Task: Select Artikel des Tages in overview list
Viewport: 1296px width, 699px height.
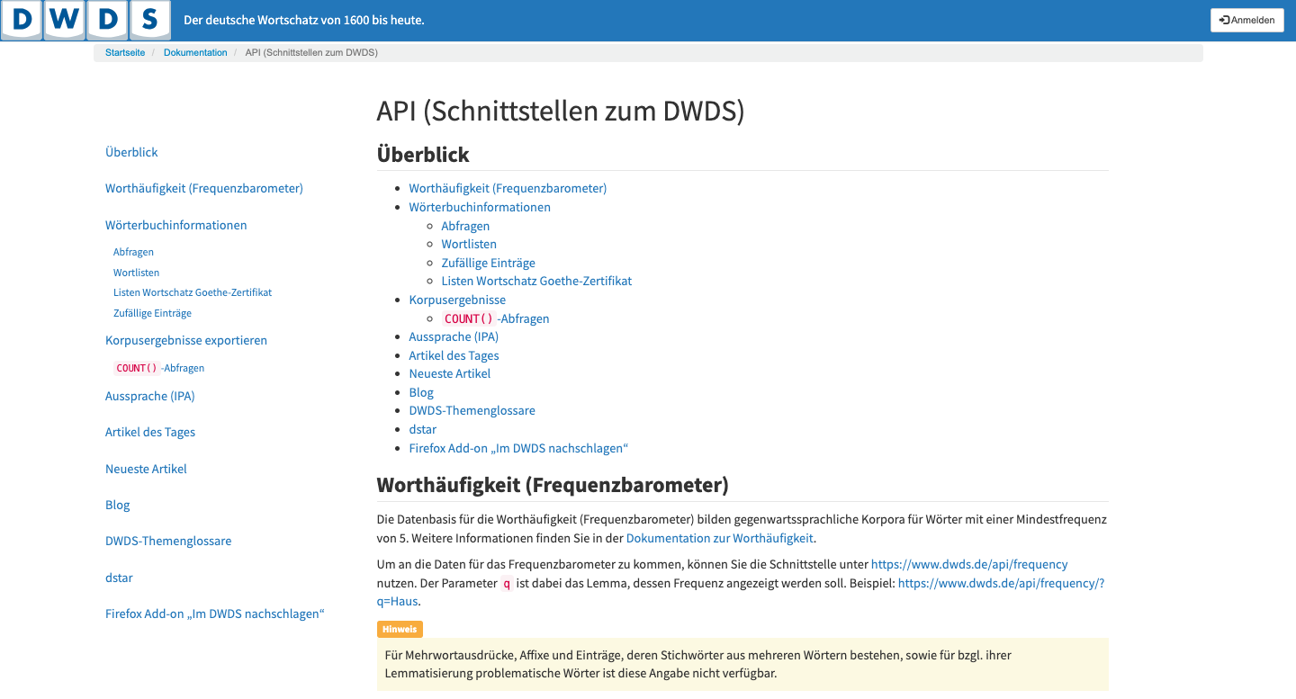Action: pos(453,356)
